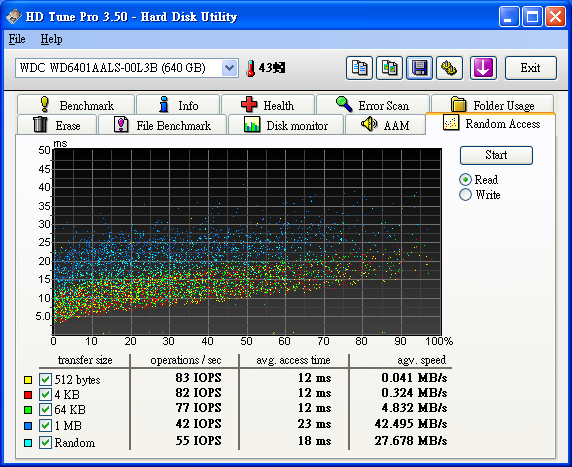The height and width of the screenshot is (467, 572).
Task: Open the options wrench icon
Action: (x=449, y=68)
